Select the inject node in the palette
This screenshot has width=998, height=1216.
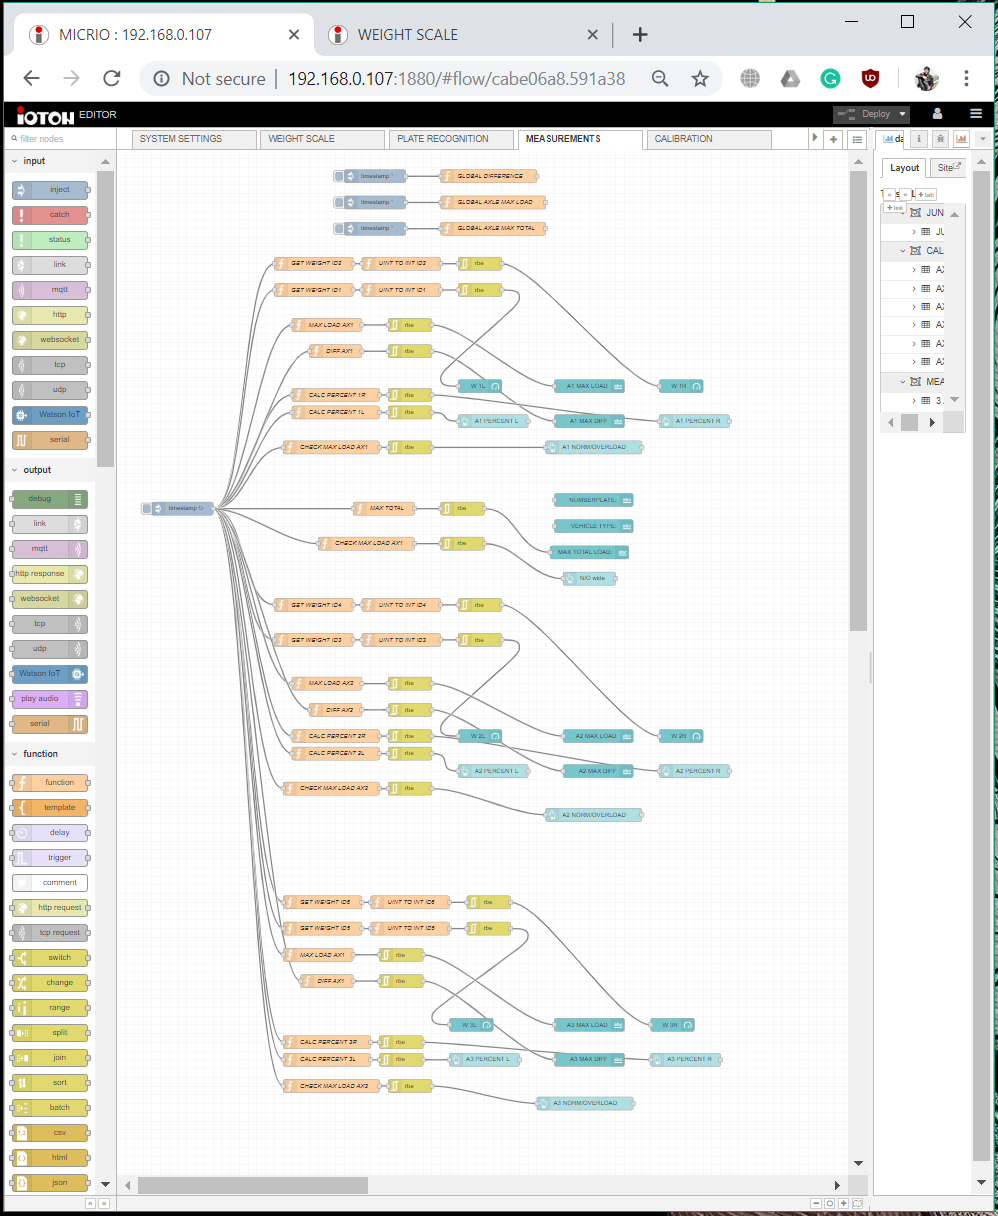50,190
